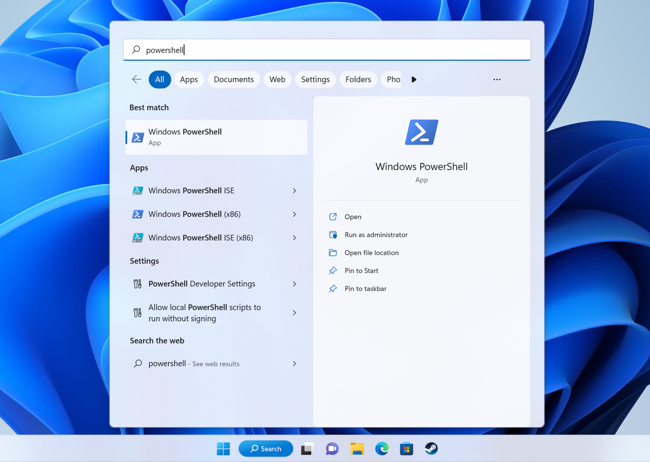Click the search box containing powershell
This screenshot has height=462, width=650.
(x=330, y=50)
